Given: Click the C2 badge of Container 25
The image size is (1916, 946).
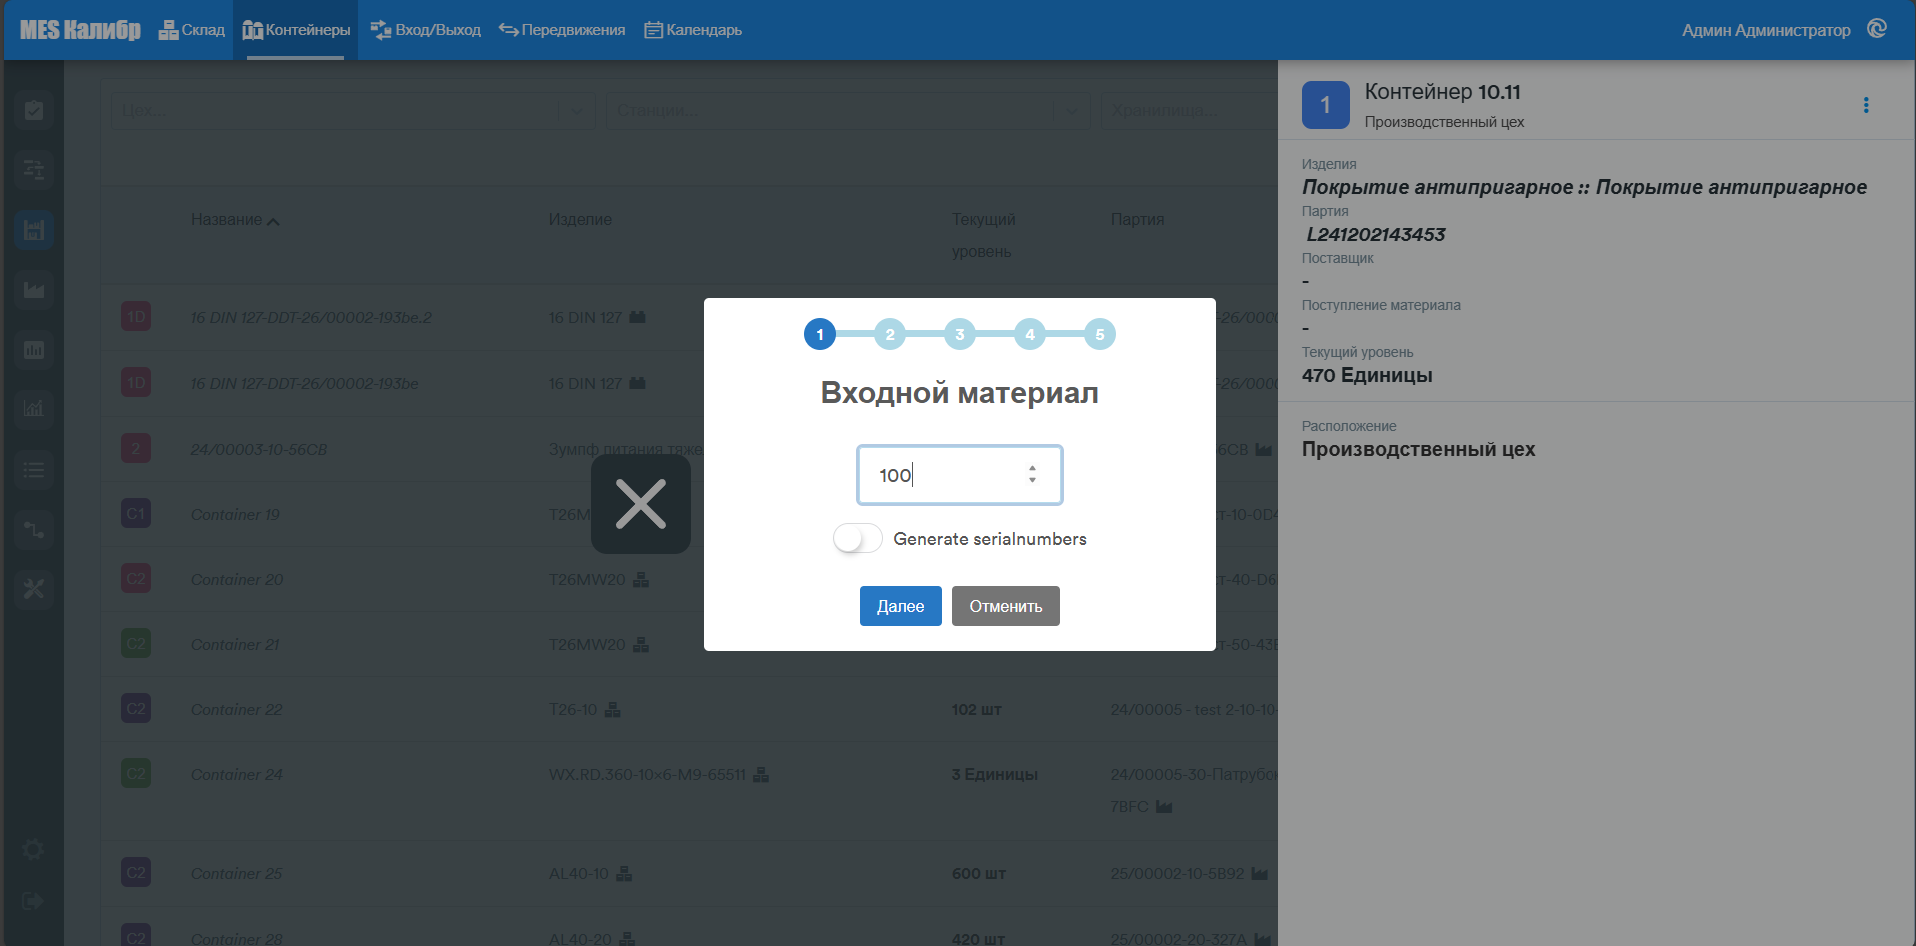Looking at the screenshot, I should pos(136,873).
